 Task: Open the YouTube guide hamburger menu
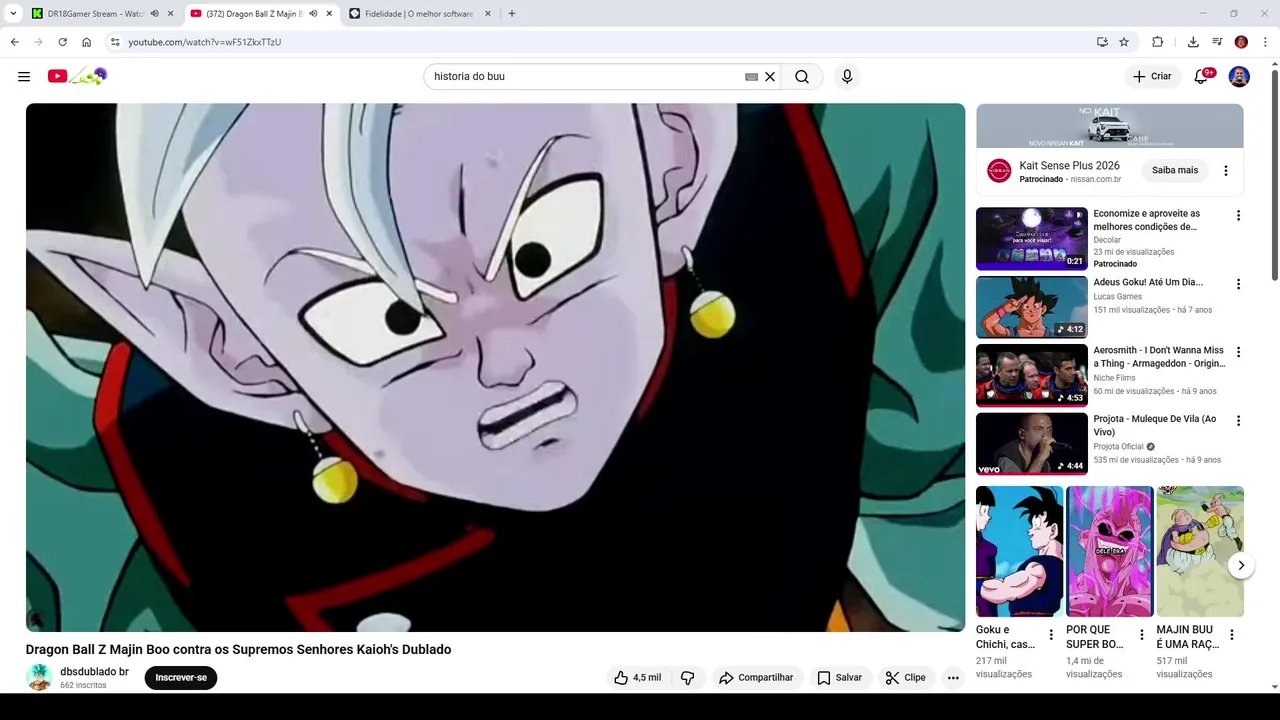(x=24, y=76)
